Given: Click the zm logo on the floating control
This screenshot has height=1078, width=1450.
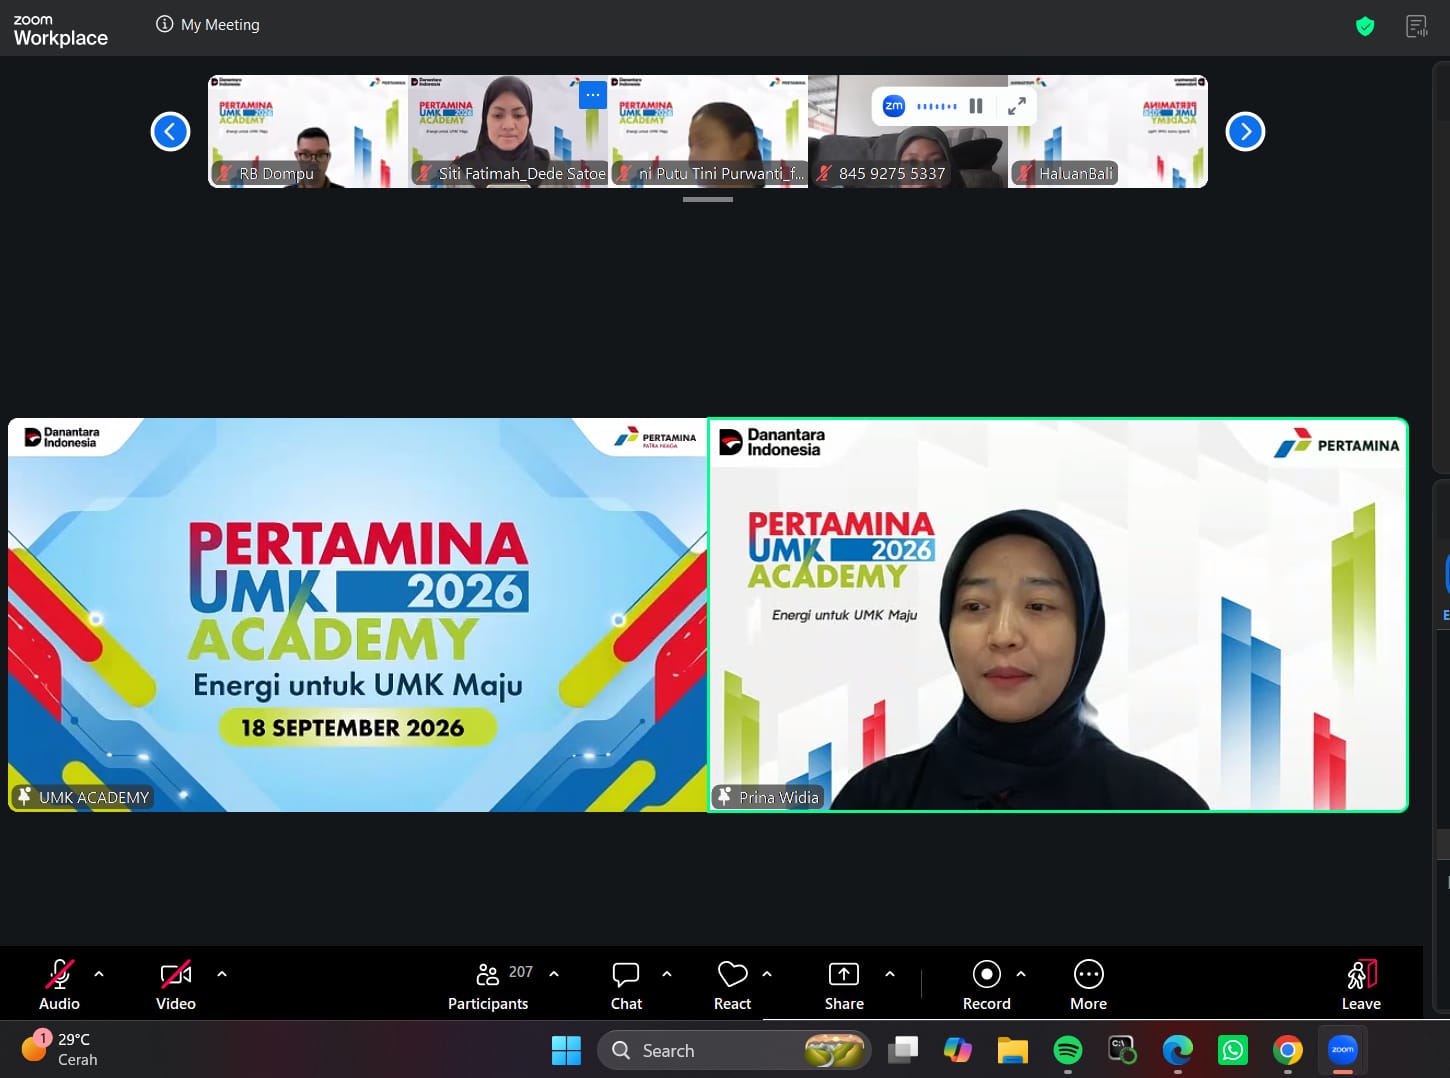Looking at the screenshot, I should 894,106.
